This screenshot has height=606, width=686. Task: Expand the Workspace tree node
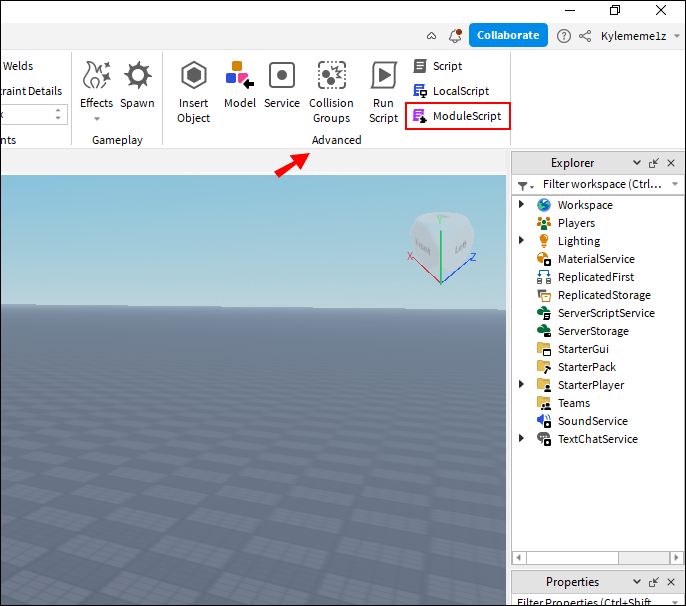point(521,204)
